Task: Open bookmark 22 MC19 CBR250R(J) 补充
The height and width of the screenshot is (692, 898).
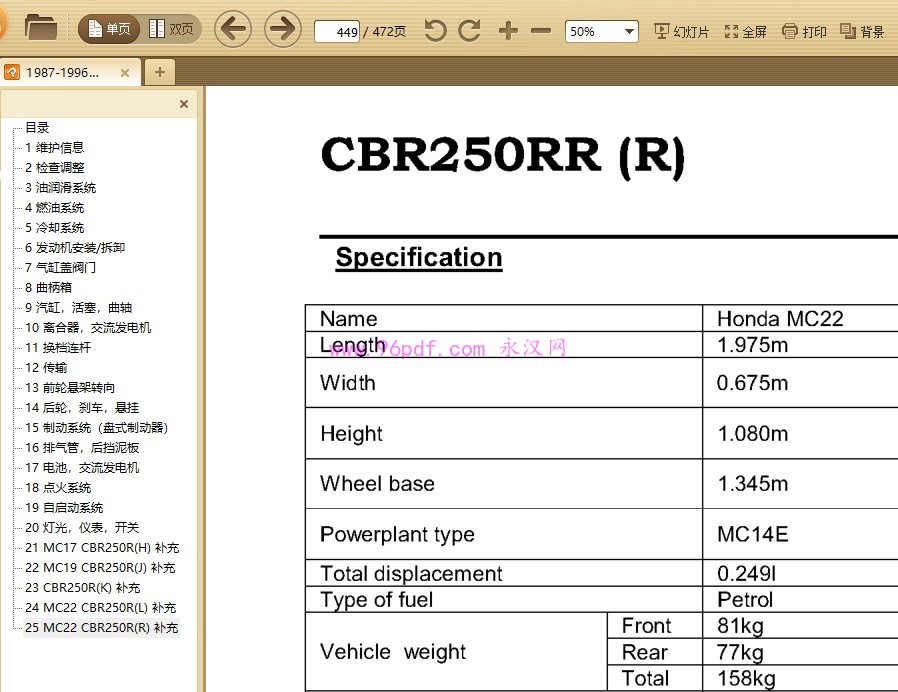Action: [x=100, y=568]
